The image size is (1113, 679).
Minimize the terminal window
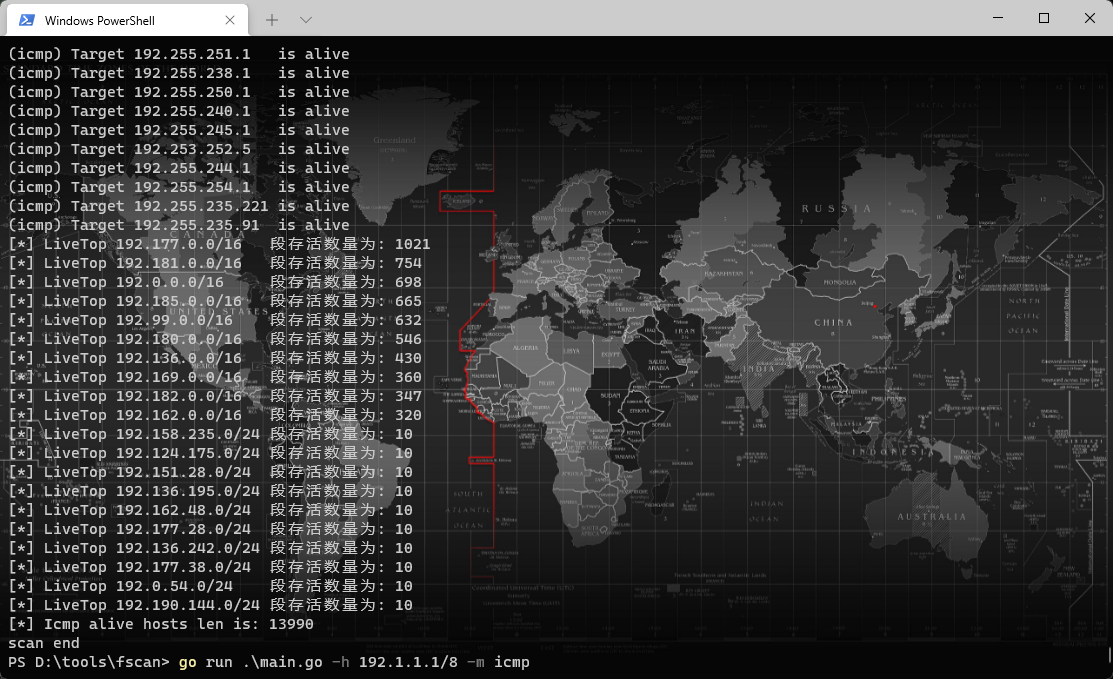(997, 18)
